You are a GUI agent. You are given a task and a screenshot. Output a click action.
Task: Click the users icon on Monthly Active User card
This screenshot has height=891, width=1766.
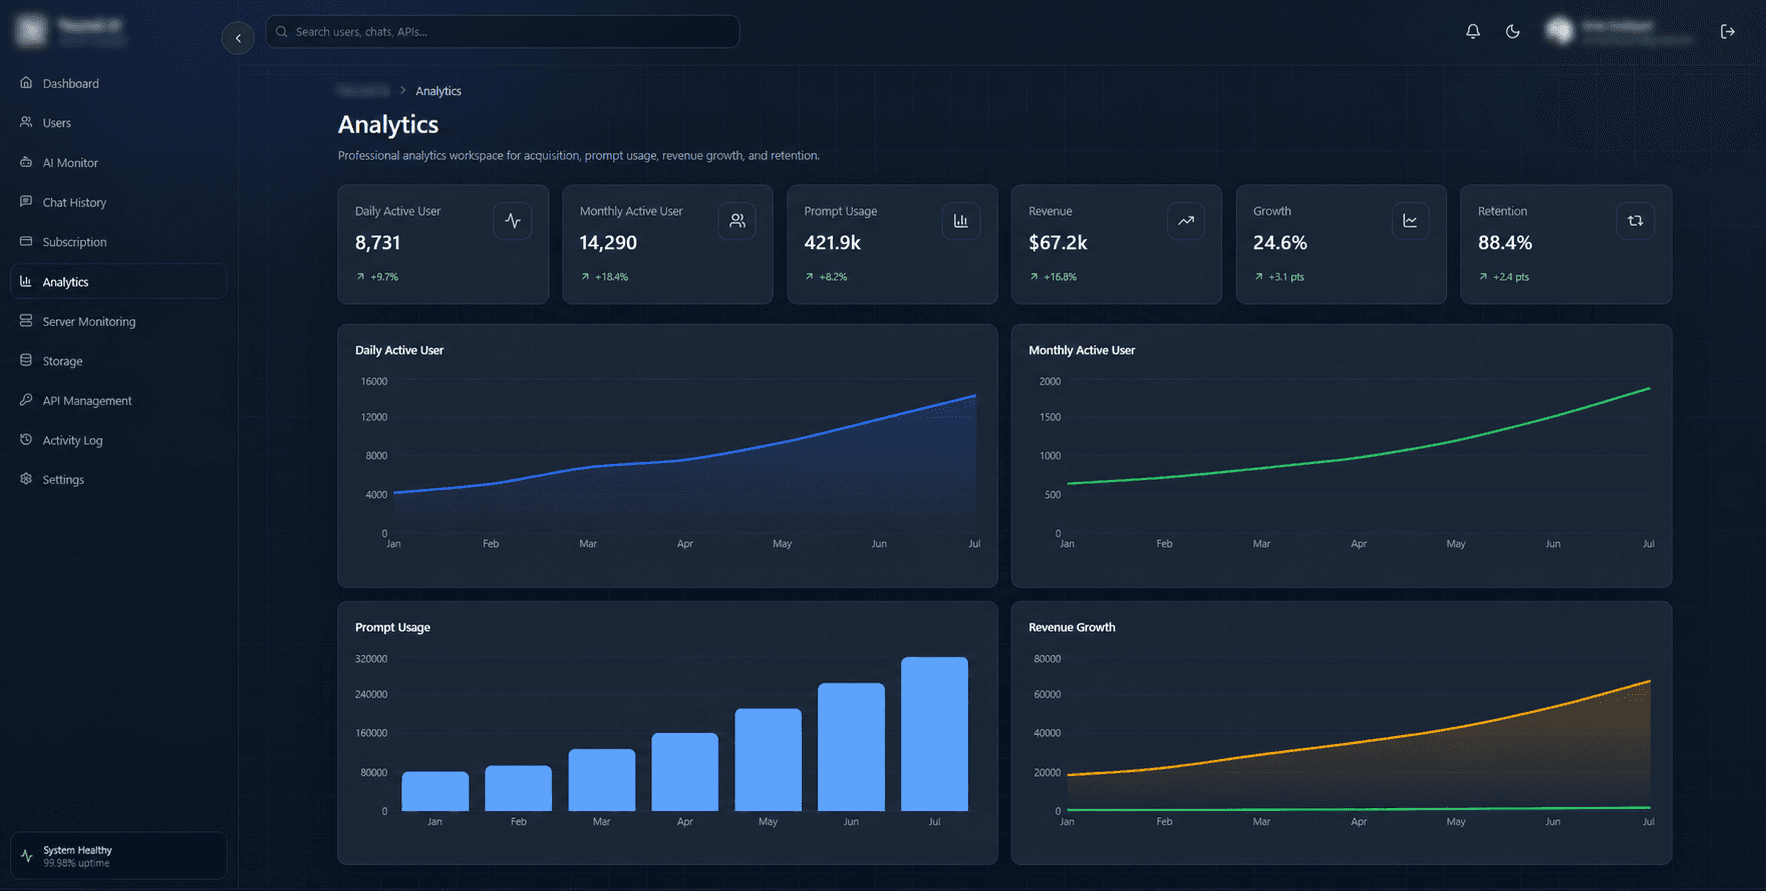point(737,221)
